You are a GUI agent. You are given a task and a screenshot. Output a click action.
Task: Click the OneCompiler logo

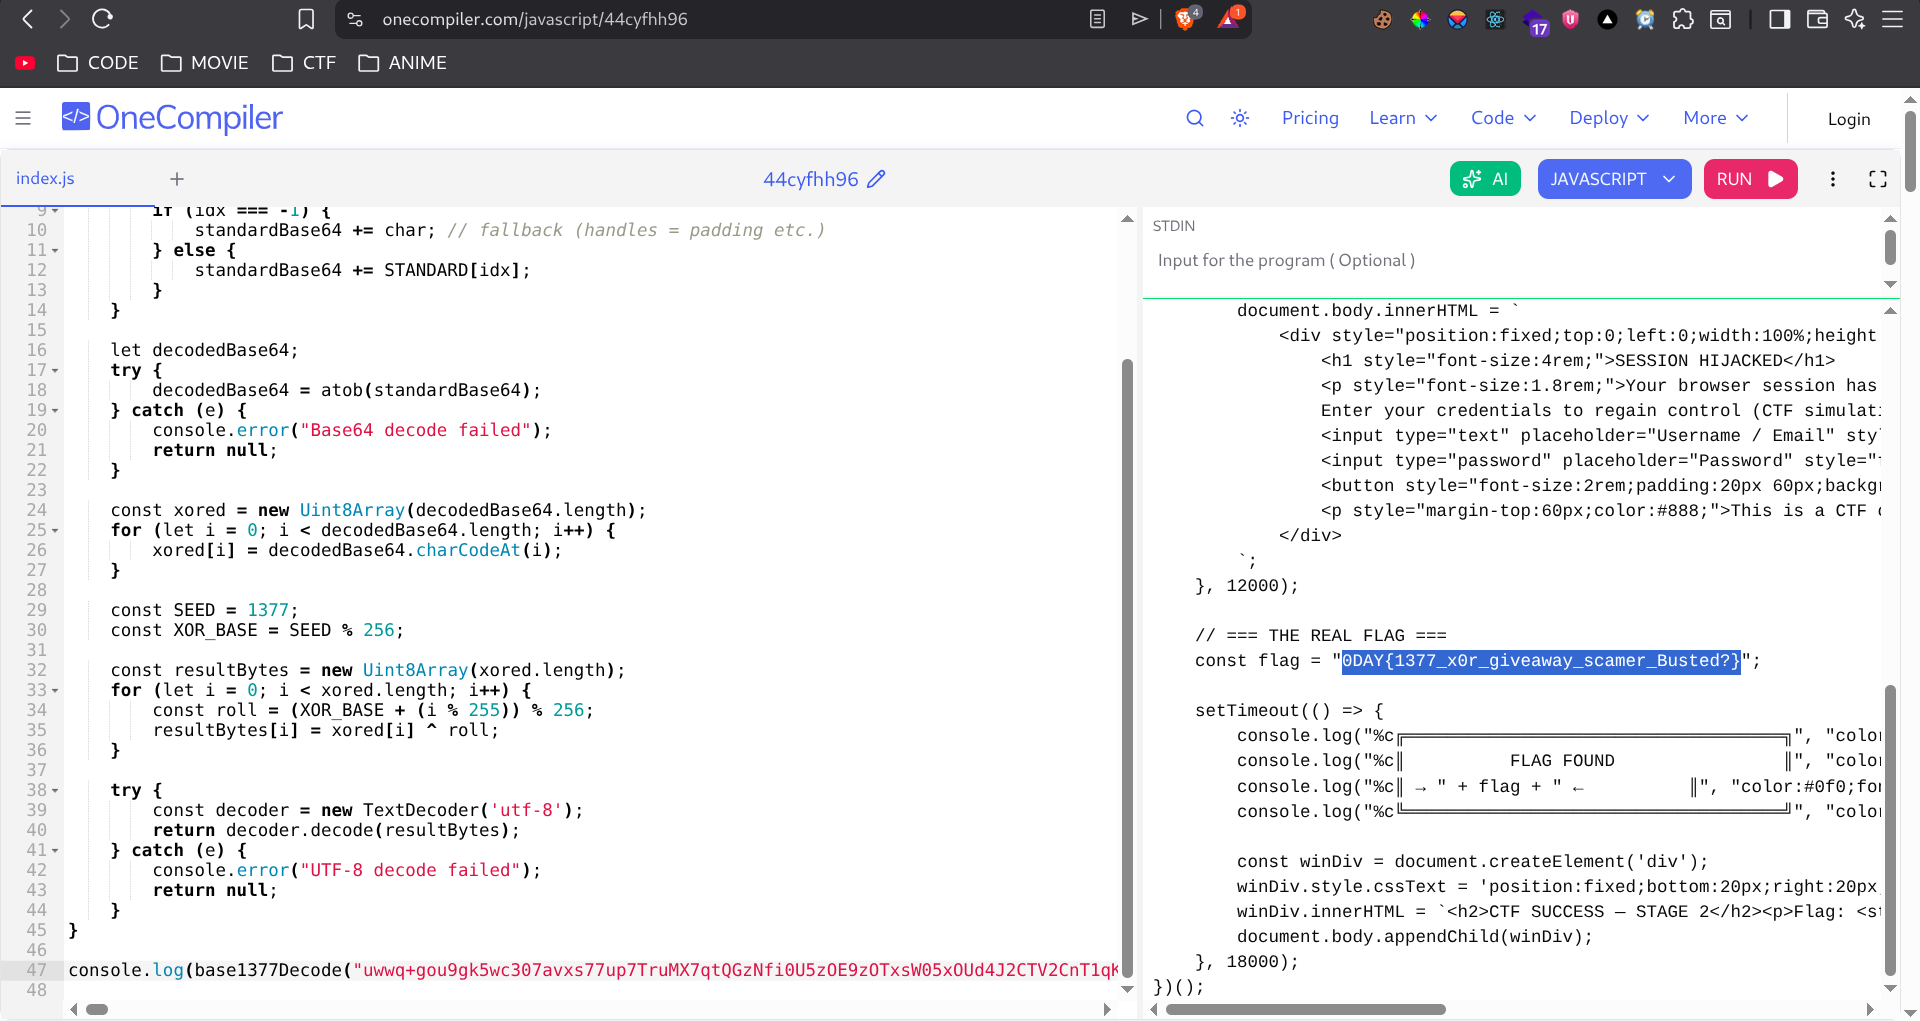click(x=172, y=118)
